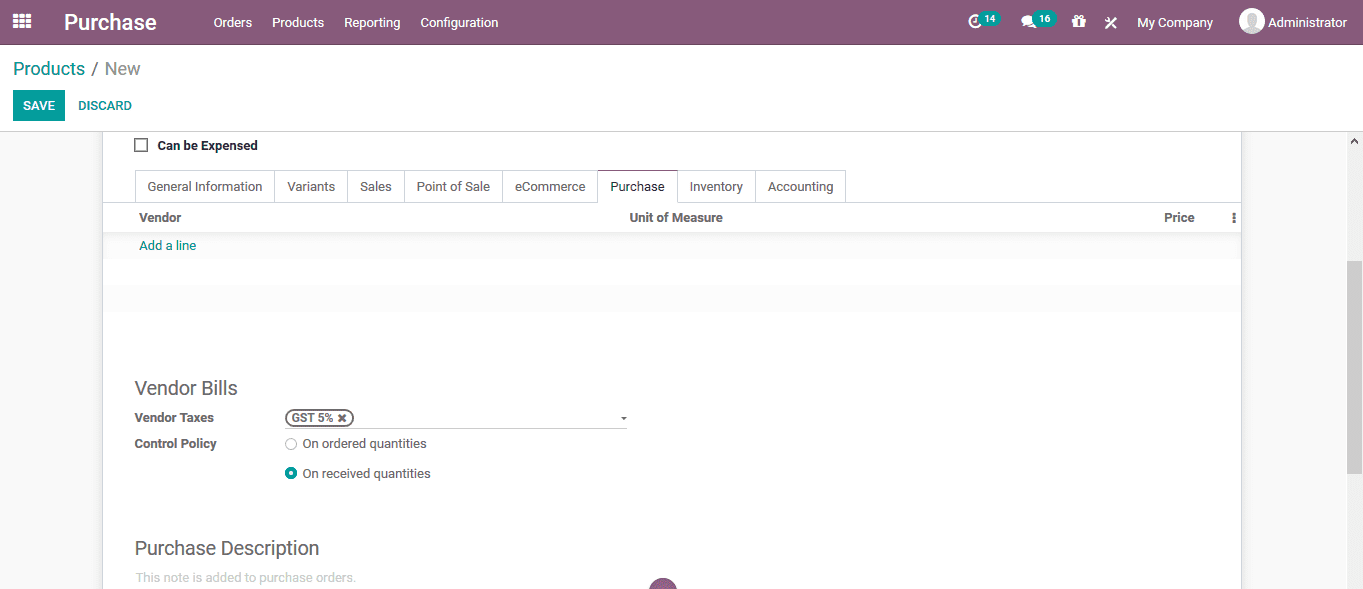Open the optional columns three-dot icon
Screen dimensions: 1363x589
click(1233, 217)
